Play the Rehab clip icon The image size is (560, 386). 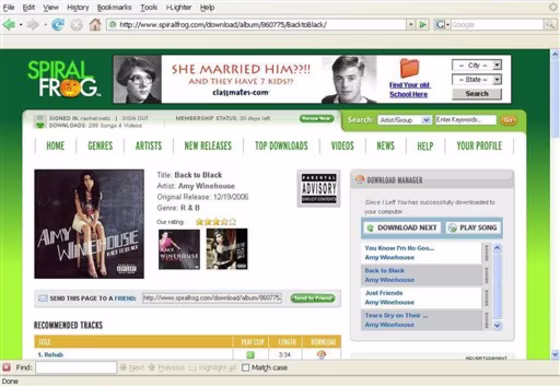click(x=251, y=355)
